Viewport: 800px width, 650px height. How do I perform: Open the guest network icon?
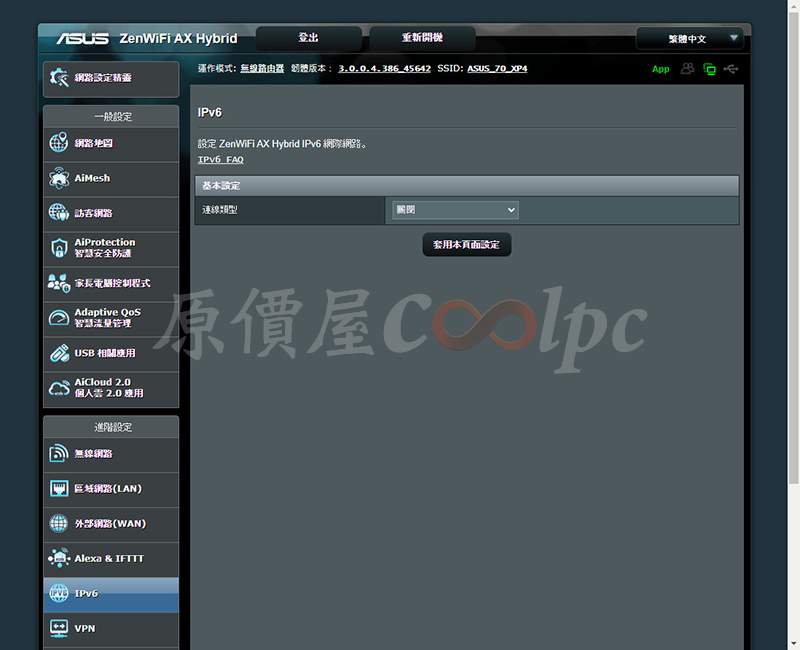click(59, 213)
